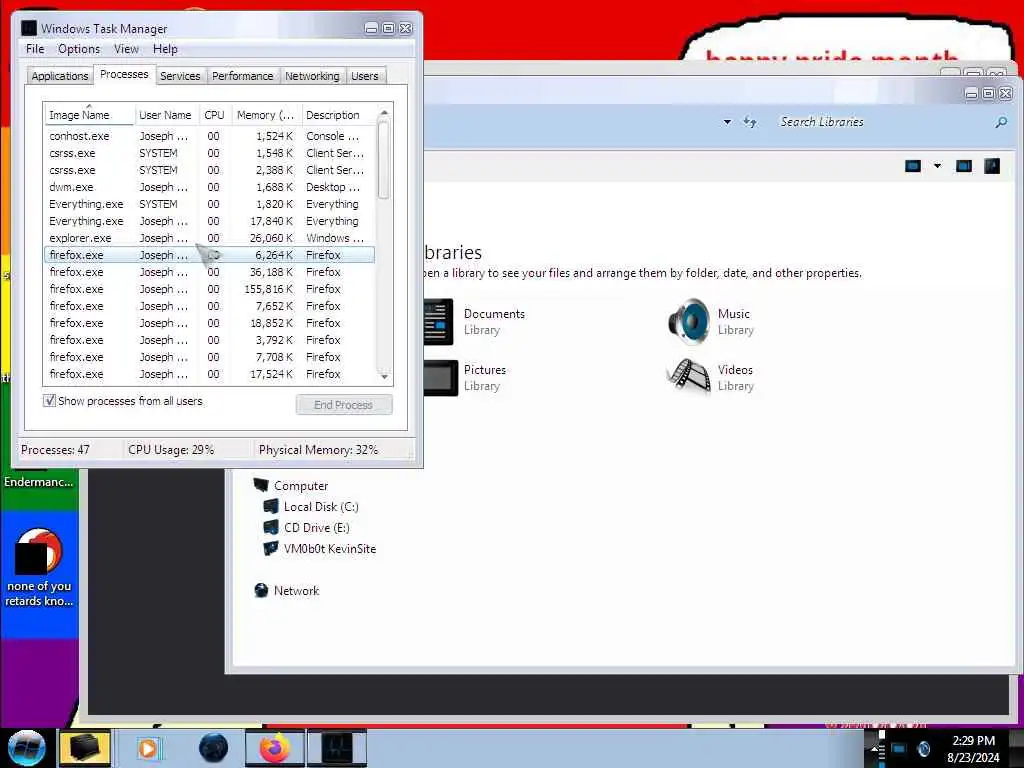Select the firefox.exe row using 18,852 K

click(x=209, y=323)
